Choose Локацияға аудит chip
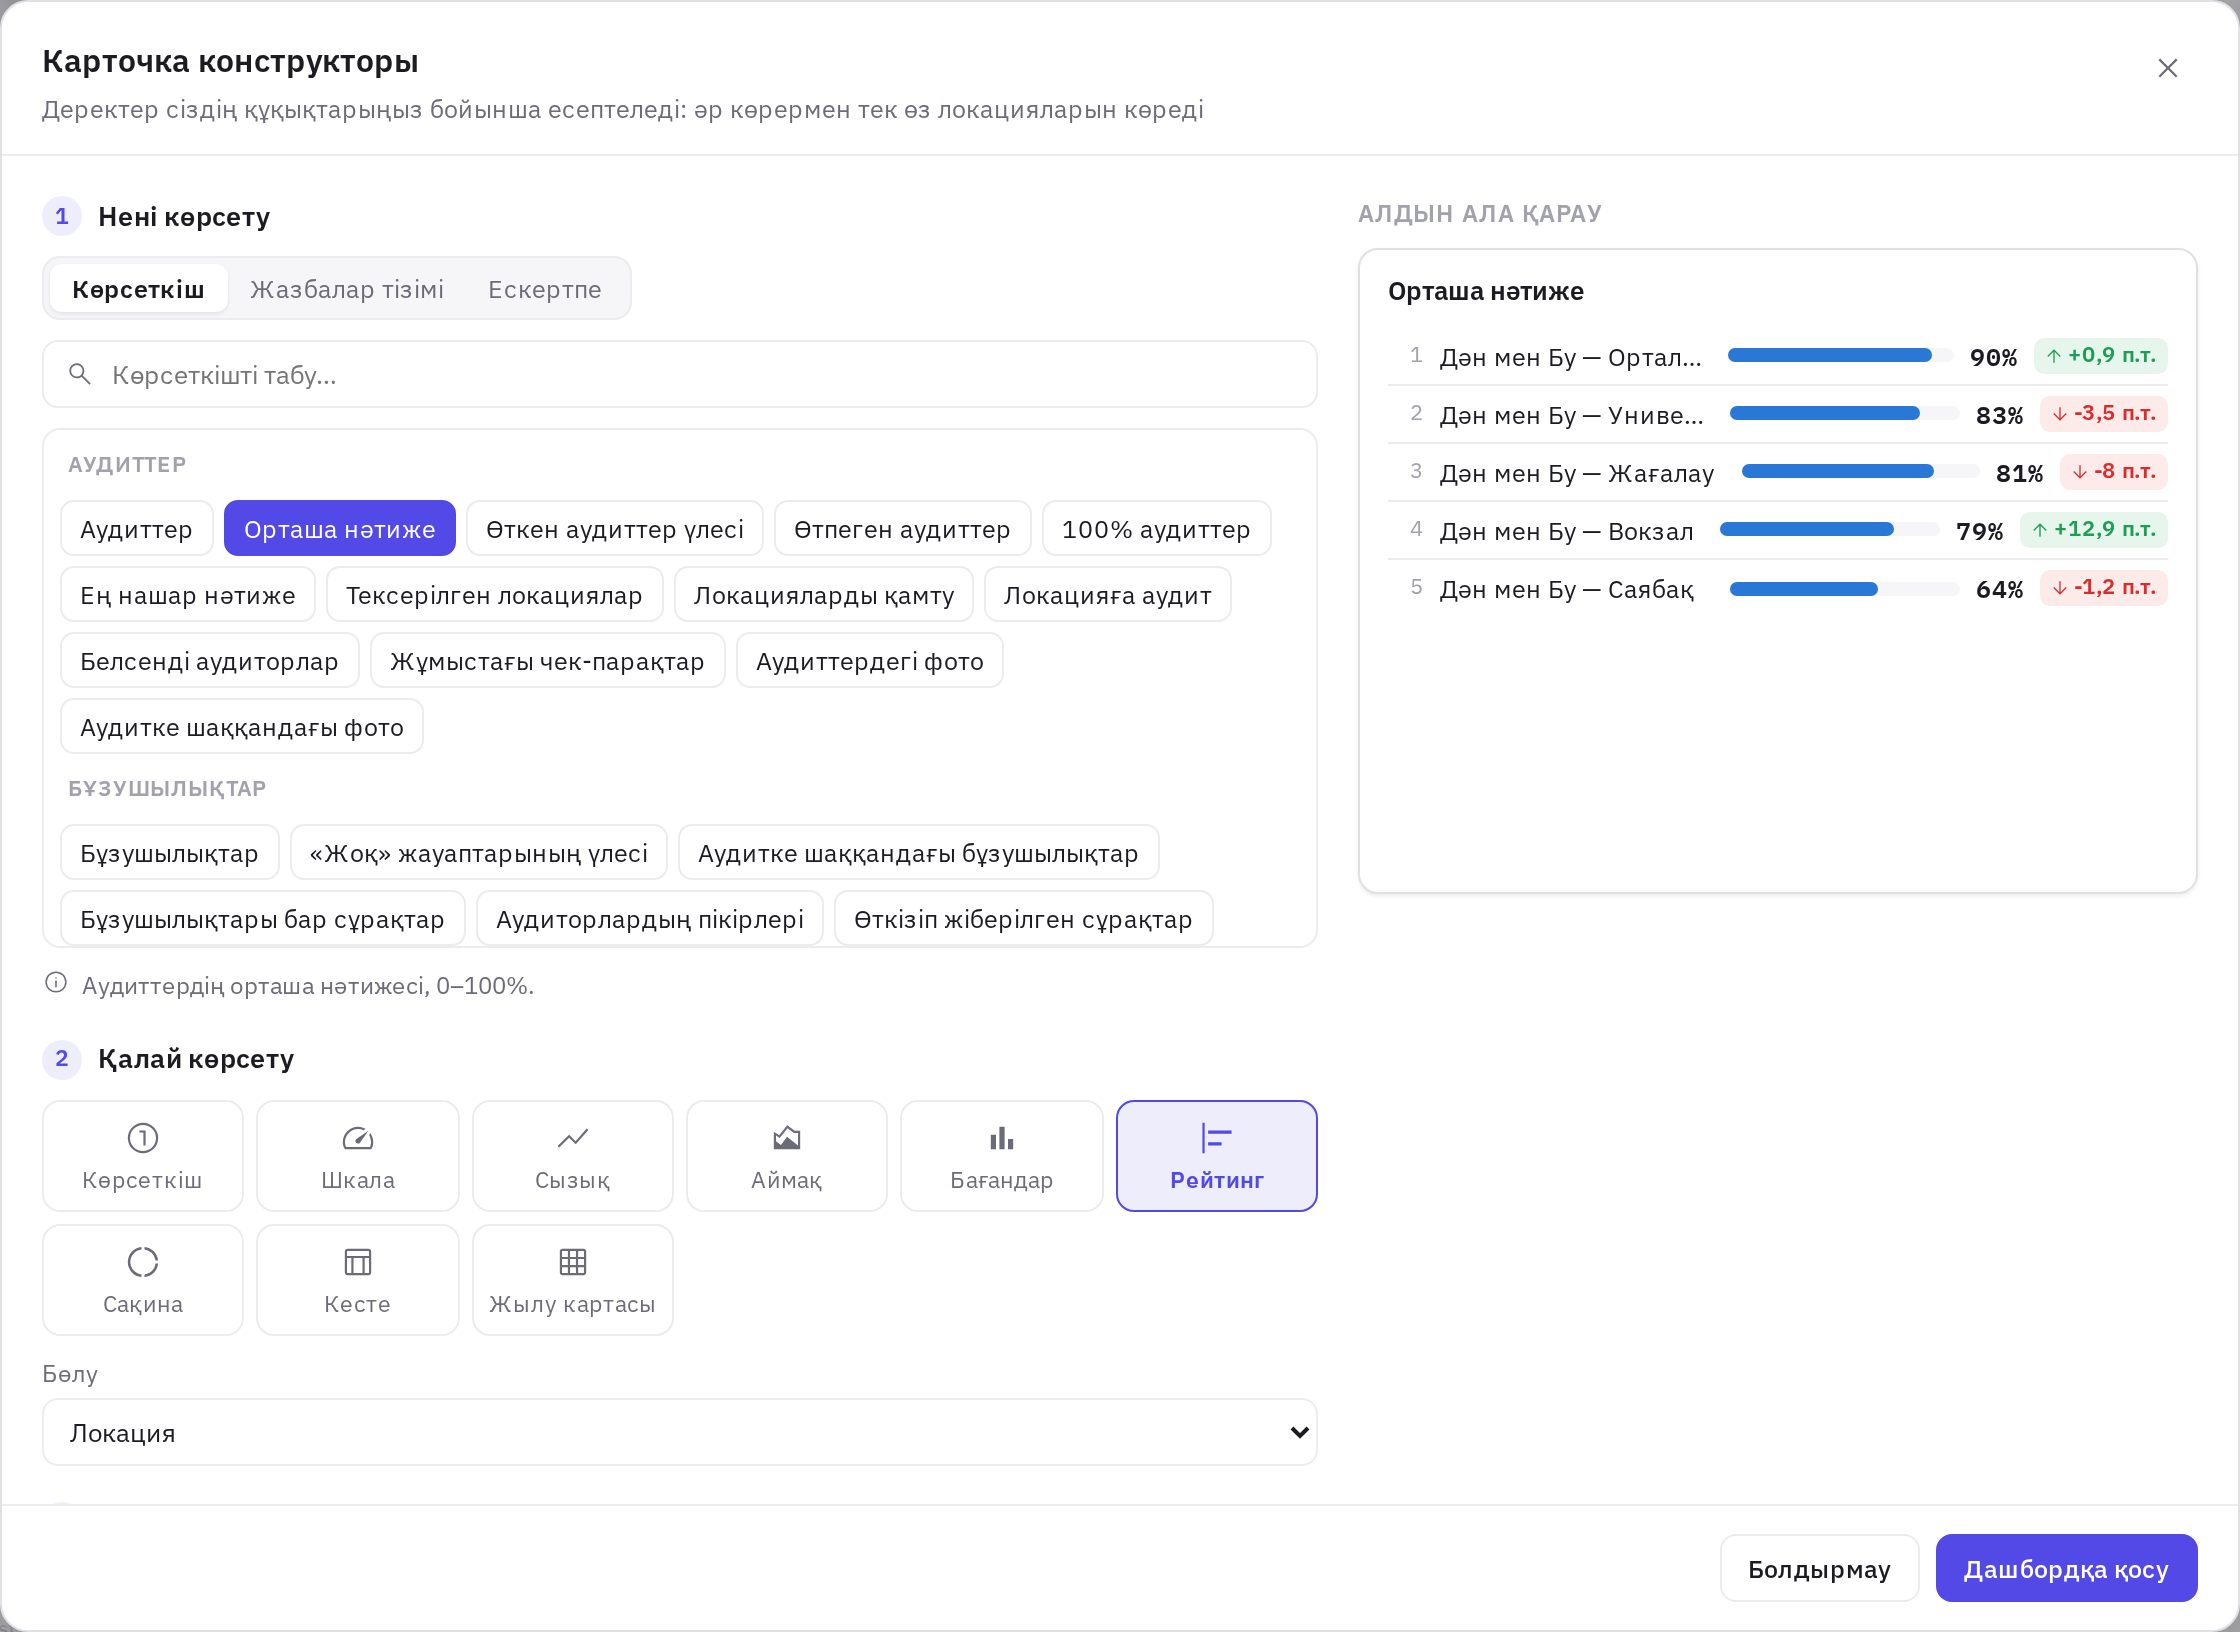2240x1632 pixels. [1107, 595]
